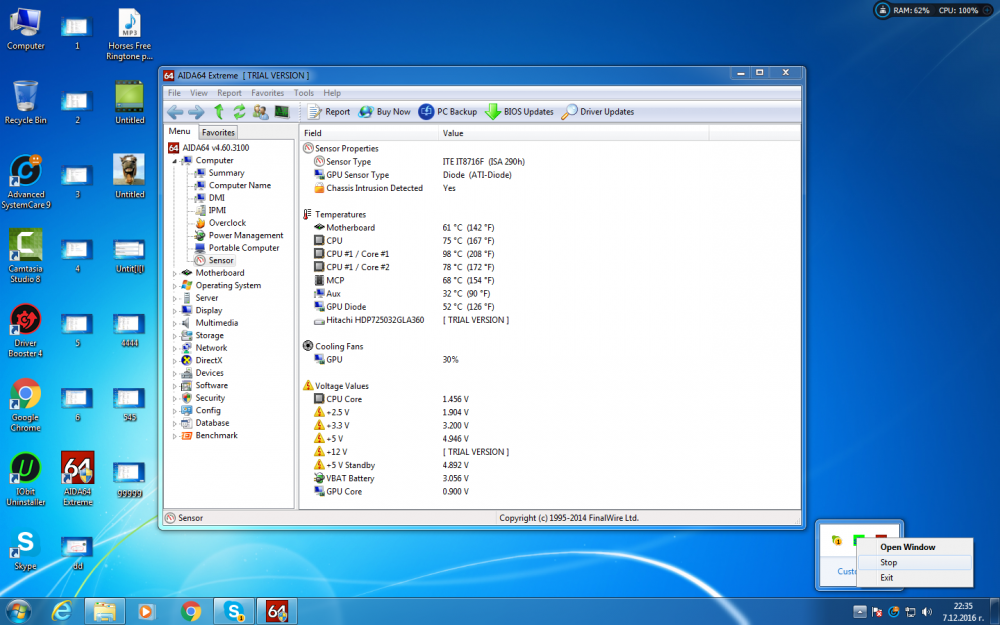Click the Field column header
Screen dimensions: 1000x625
pyautogui.click(x=369, y=133)
